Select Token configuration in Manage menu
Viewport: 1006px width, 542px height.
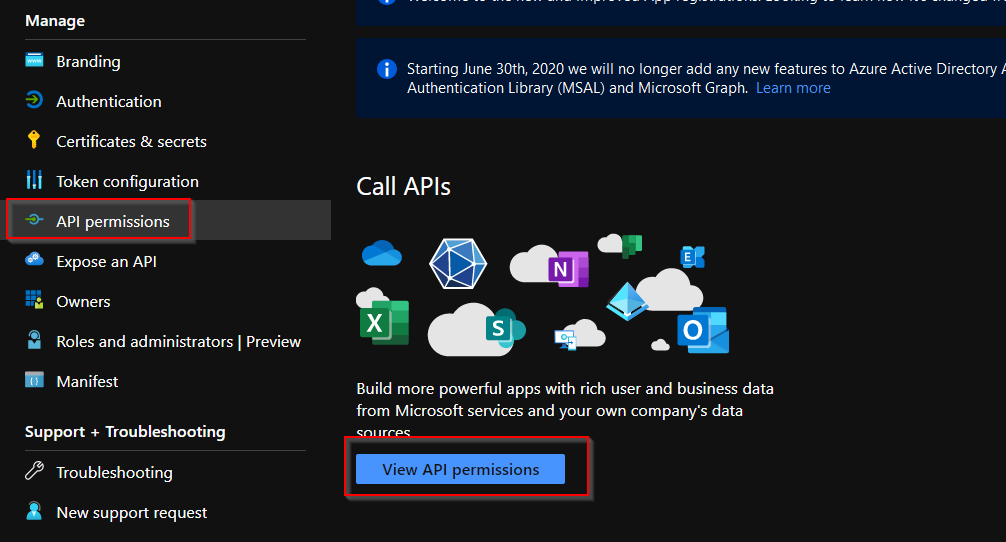[127, 181]
